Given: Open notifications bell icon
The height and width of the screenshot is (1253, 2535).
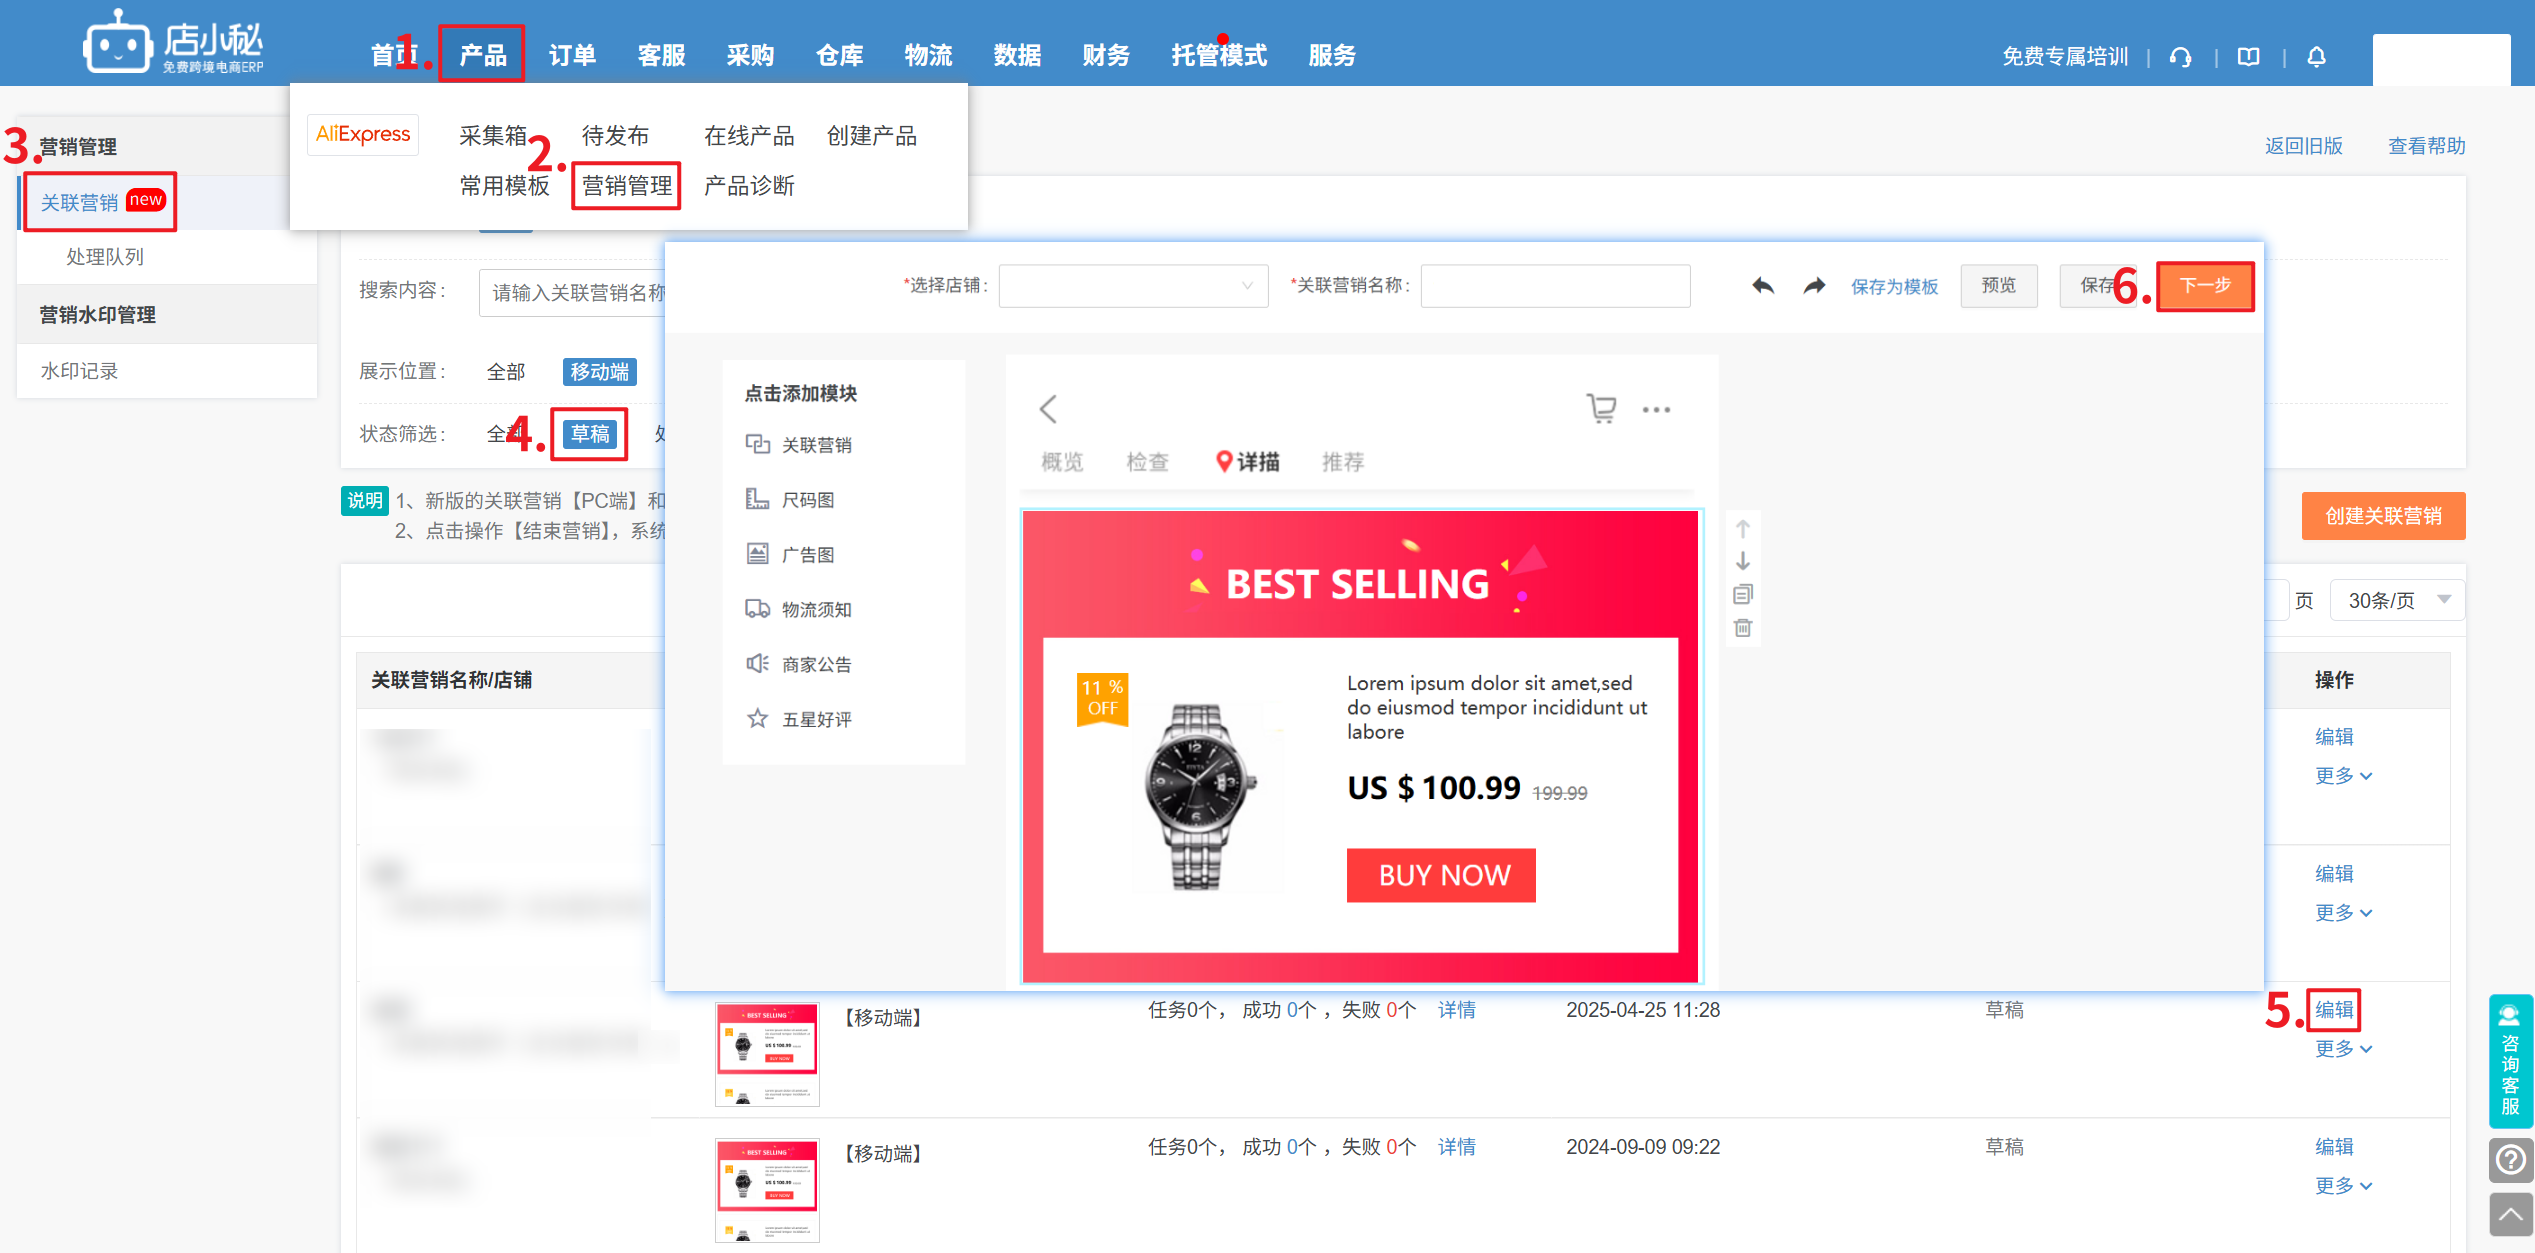Looking at the screenshot, I should point(2316,56).
